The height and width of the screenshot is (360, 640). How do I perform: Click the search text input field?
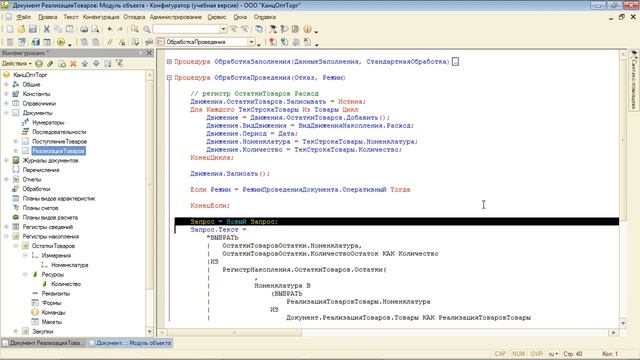point(187,29)
